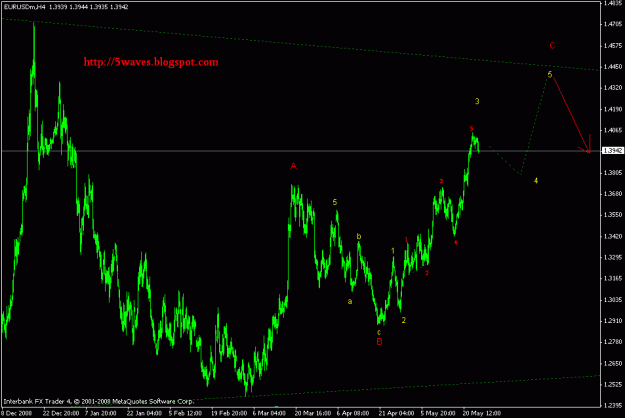The width and height of the screenshot is (625, 418).
Task: Click the 1.3295 price axis value
Action: point(613,257)
